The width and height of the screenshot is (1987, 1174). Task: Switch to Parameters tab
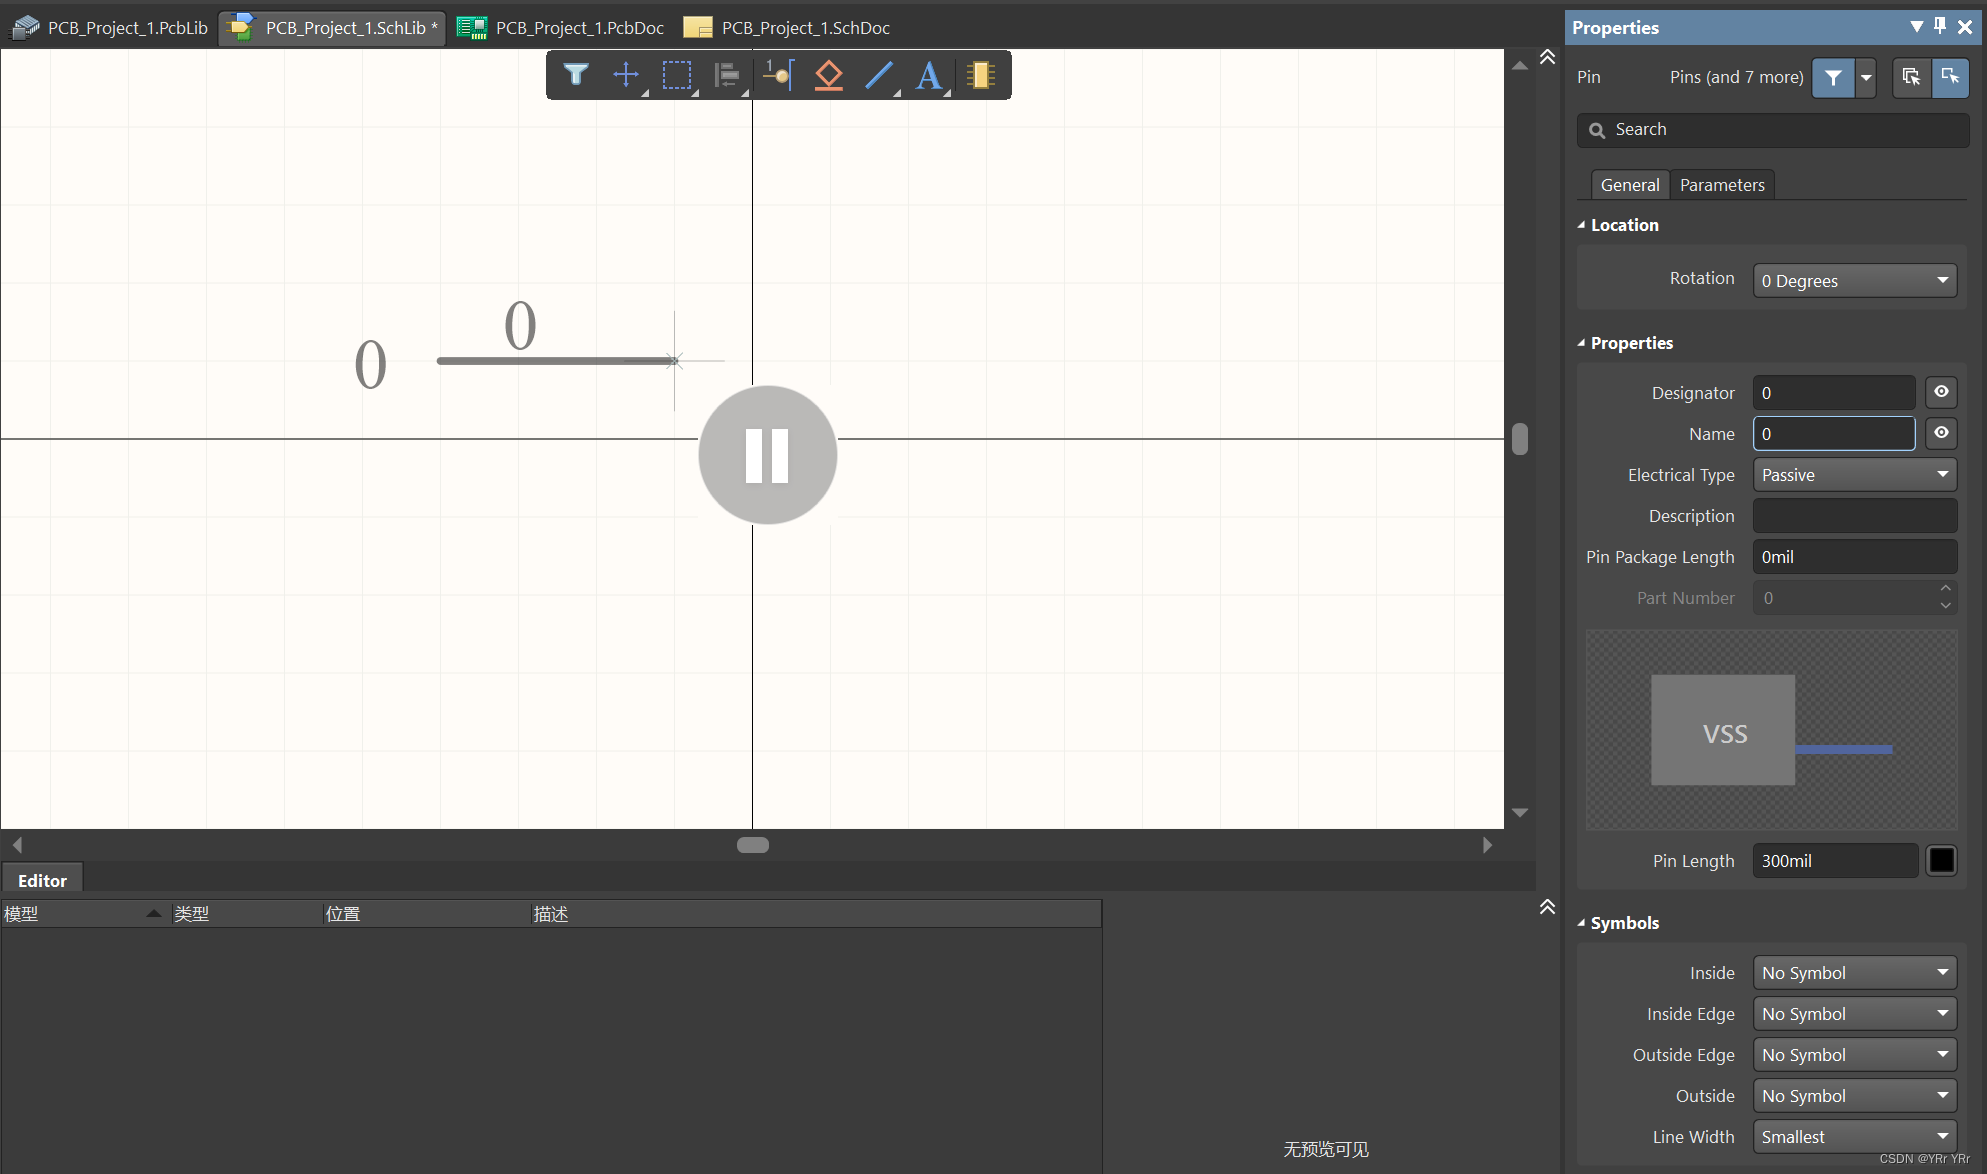tap(1722, 183)
